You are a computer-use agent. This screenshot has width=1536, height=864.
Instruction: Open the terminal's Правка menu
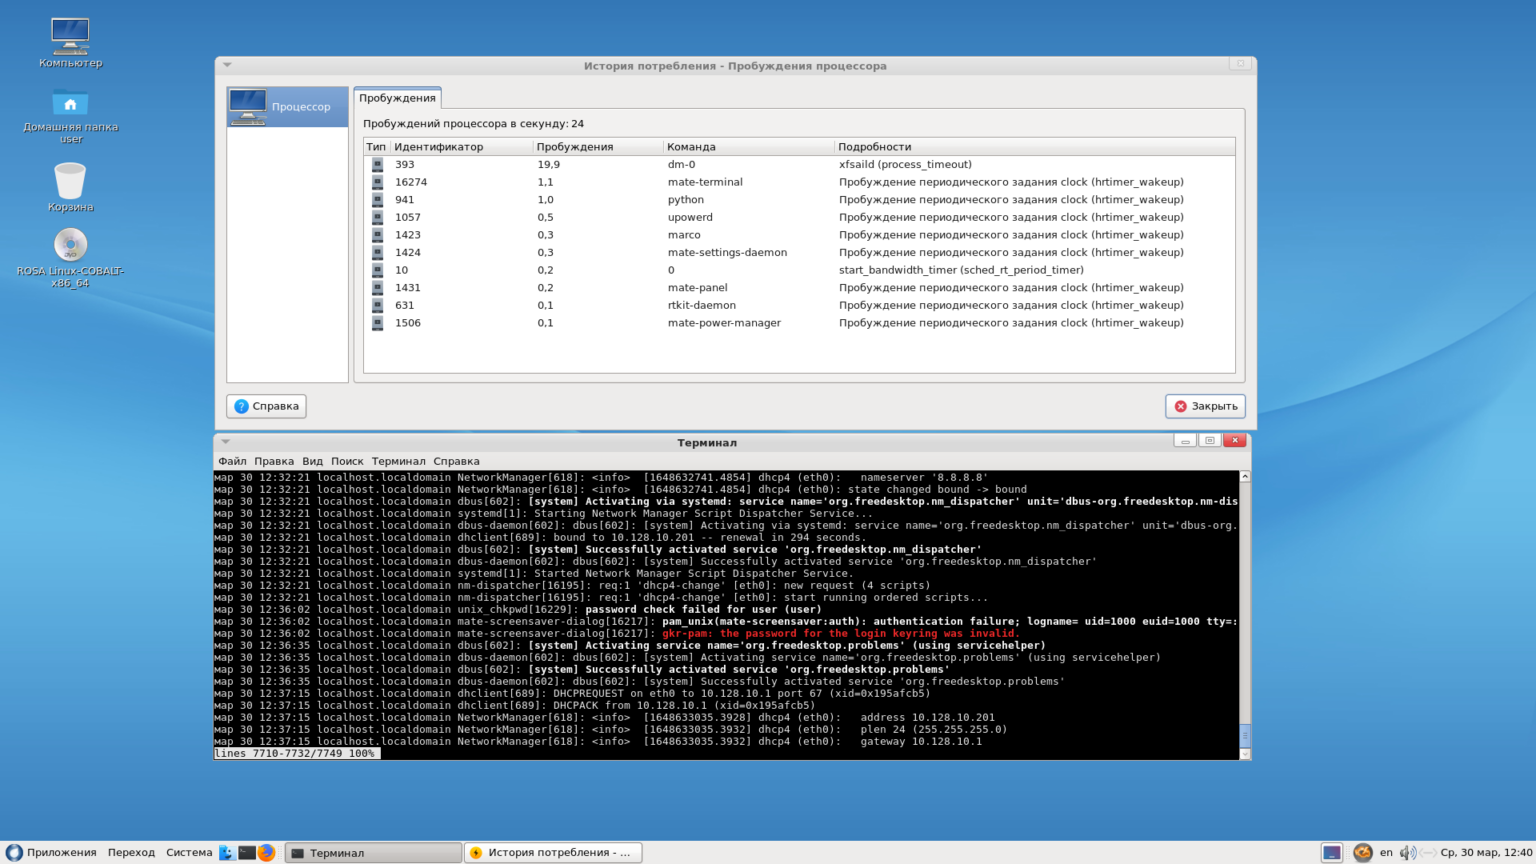click(273, 461)
